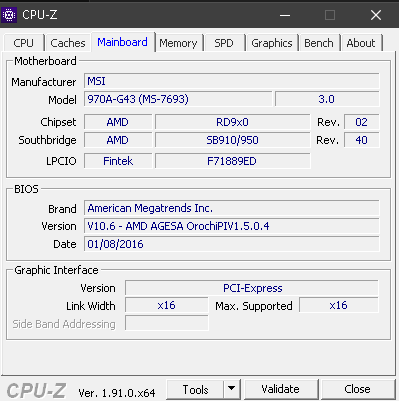Click the Southbridge vendor AMD field

click(x=118, y=140)
